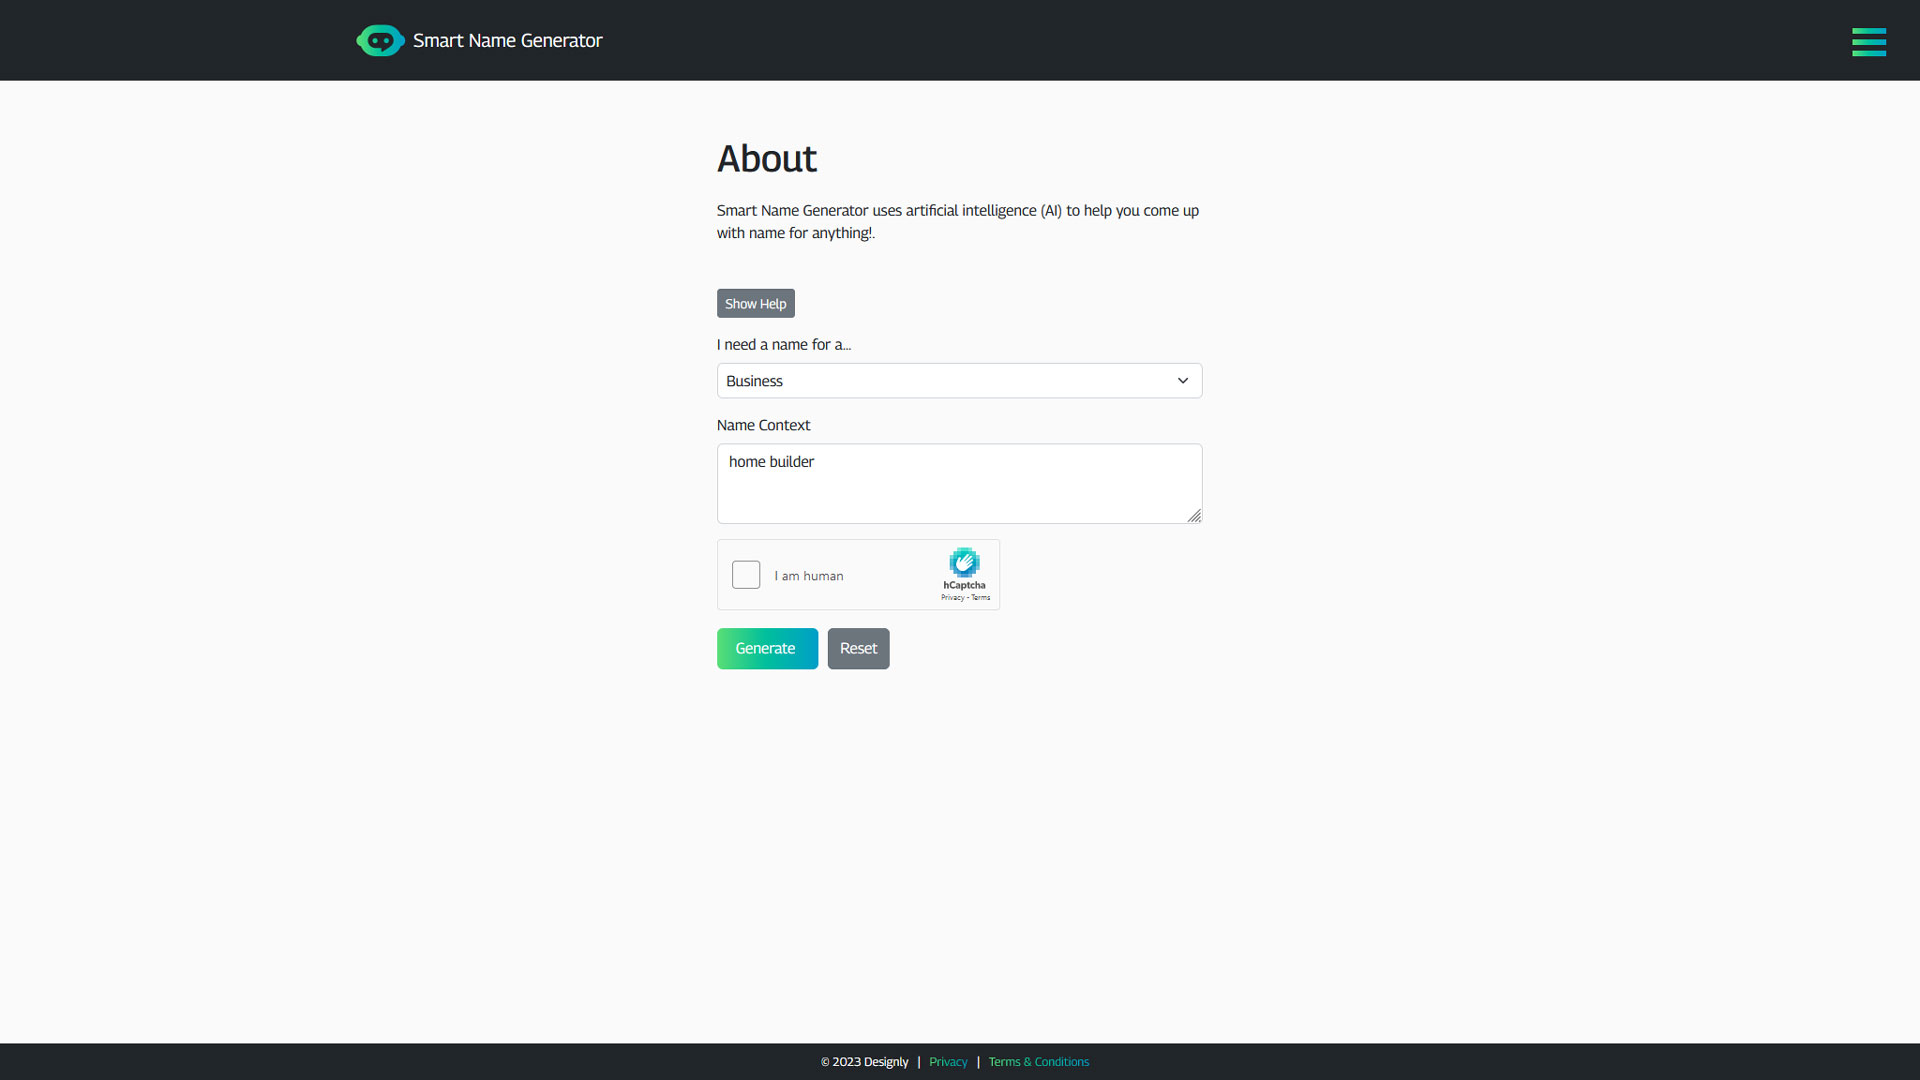Click the Reset button
The image size is (1920, 1080).
pos(858,648)
